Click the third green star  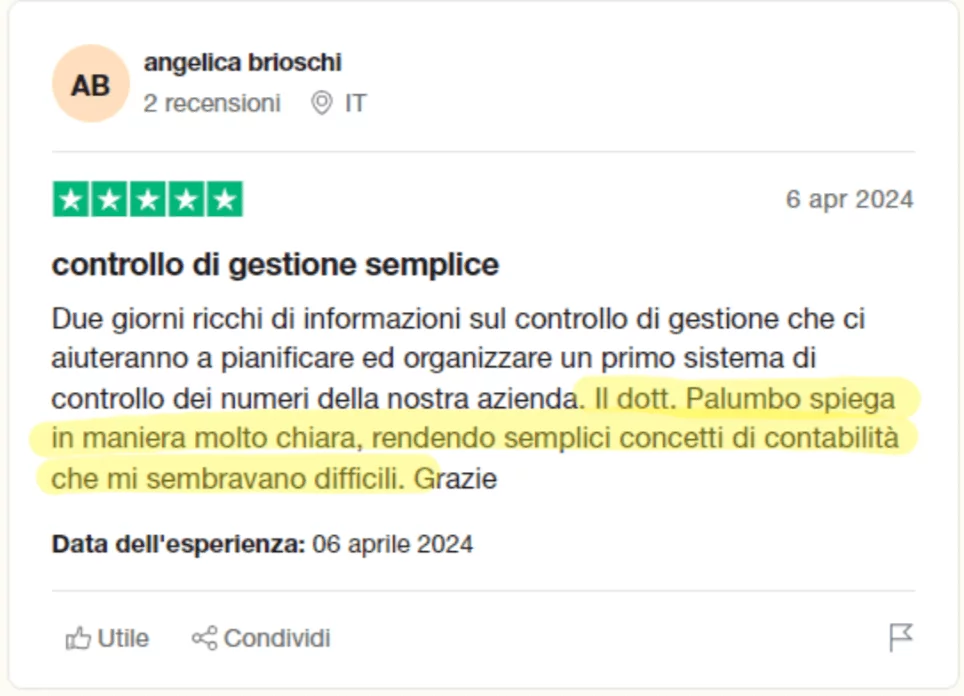coord(148,200)
